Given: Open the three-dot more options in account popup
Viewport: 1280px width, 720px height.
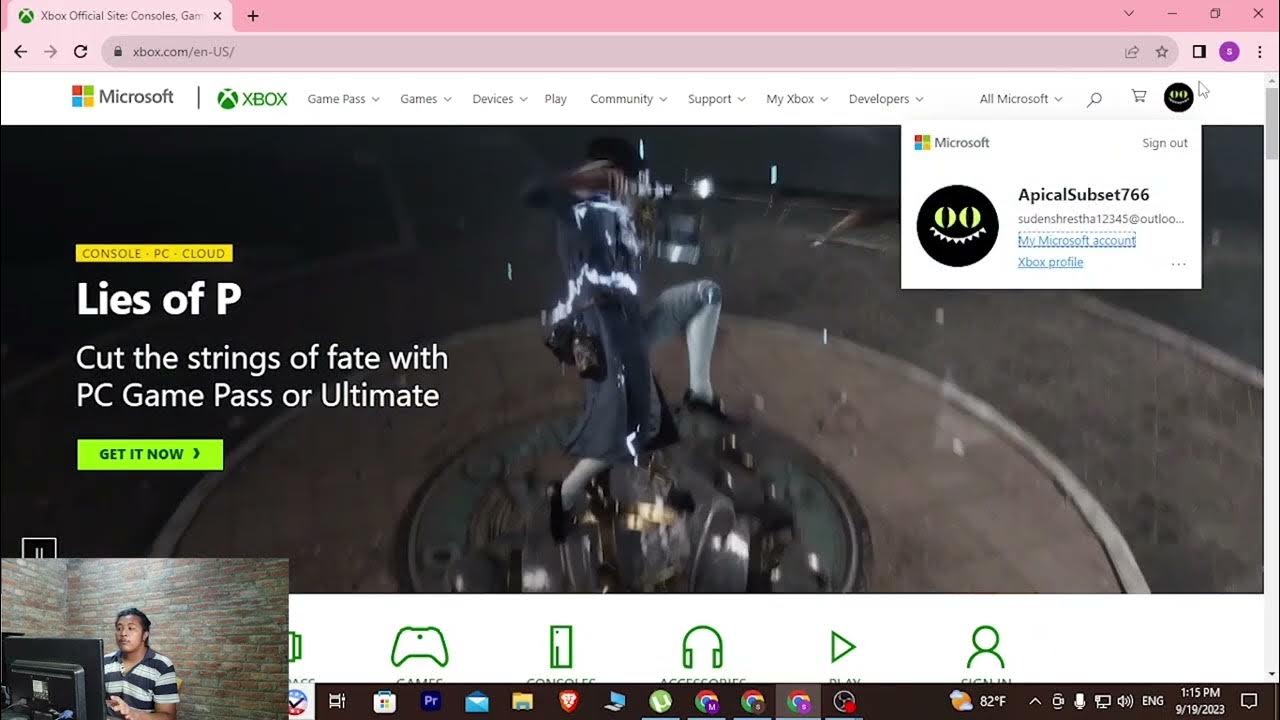Looking at the screenshot, I should [1178, 263].
